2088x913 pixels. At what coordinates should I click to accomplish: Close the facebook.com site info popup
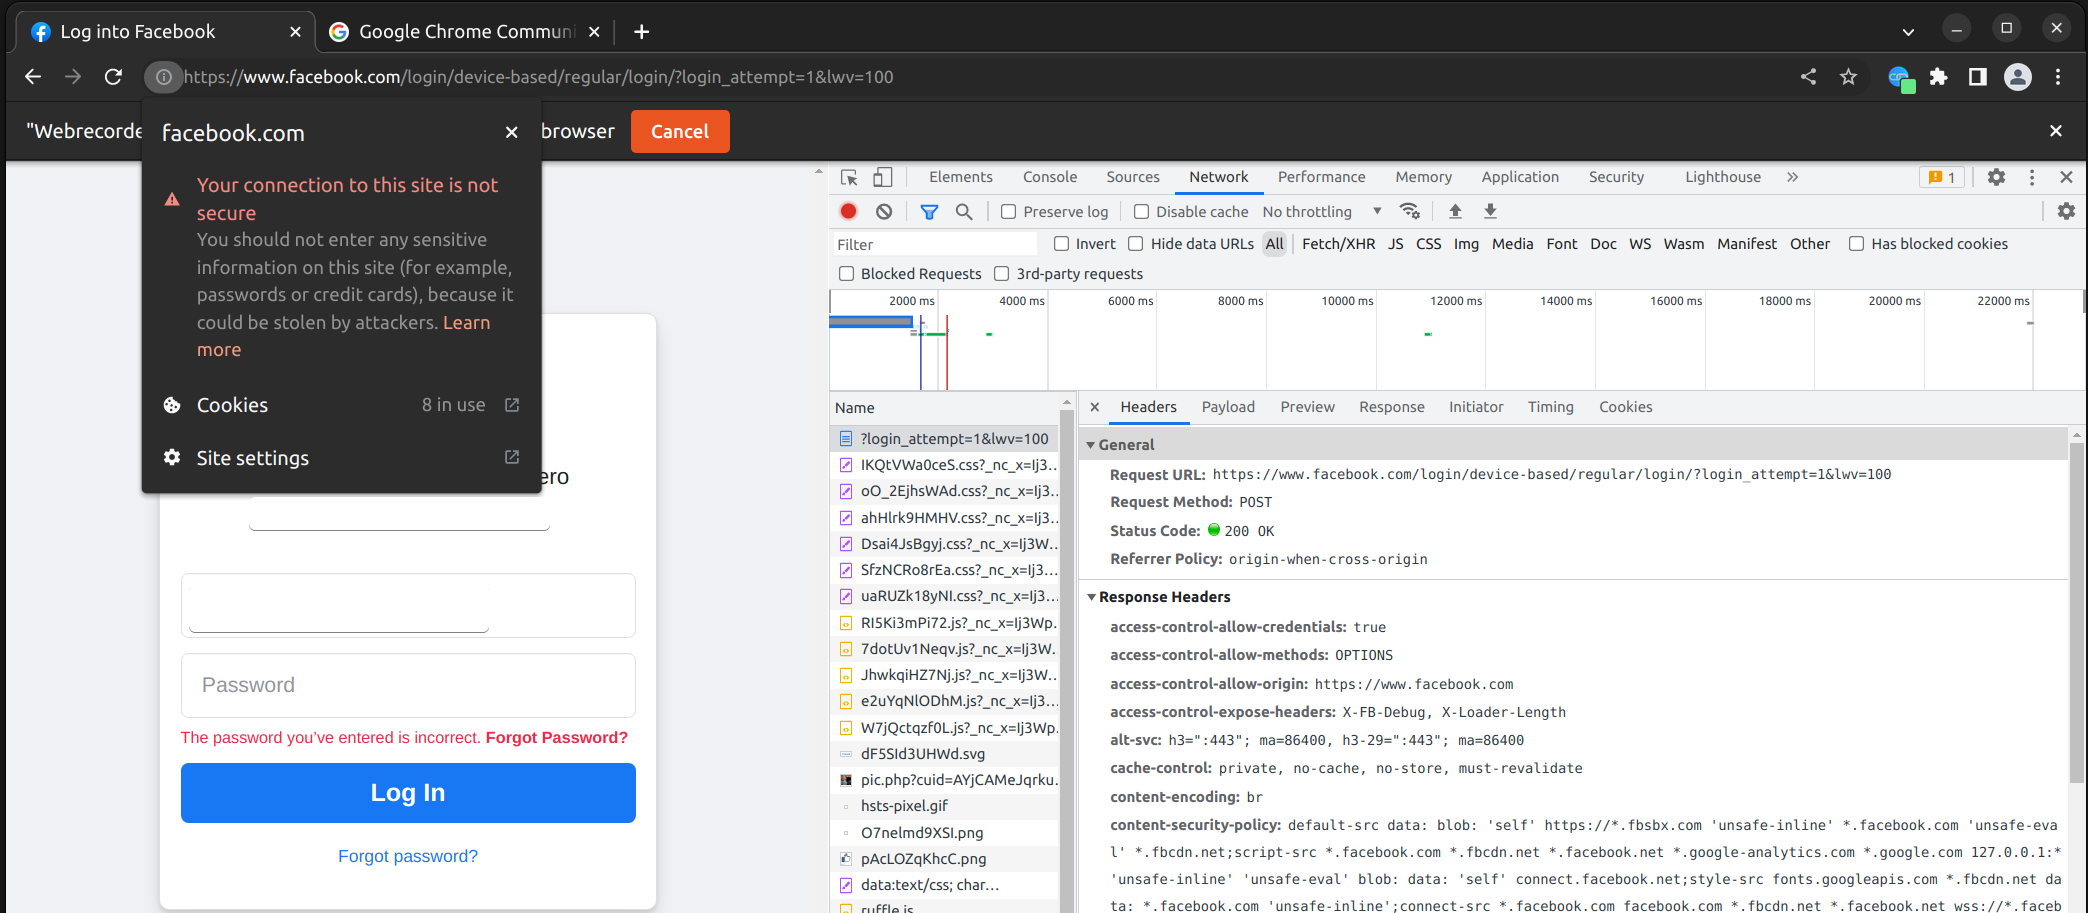pyautogui.click(x=511, y=132)
